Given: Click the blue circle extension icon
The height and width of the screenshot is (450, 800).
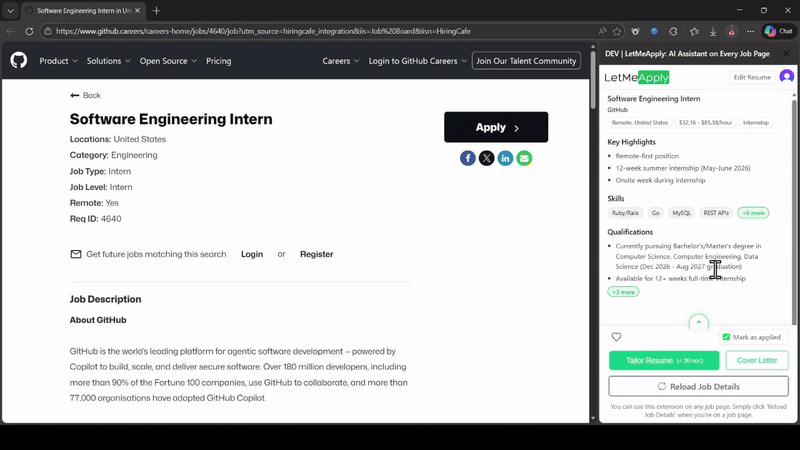Looking at the screenshot, I should [x=654, y=31].
